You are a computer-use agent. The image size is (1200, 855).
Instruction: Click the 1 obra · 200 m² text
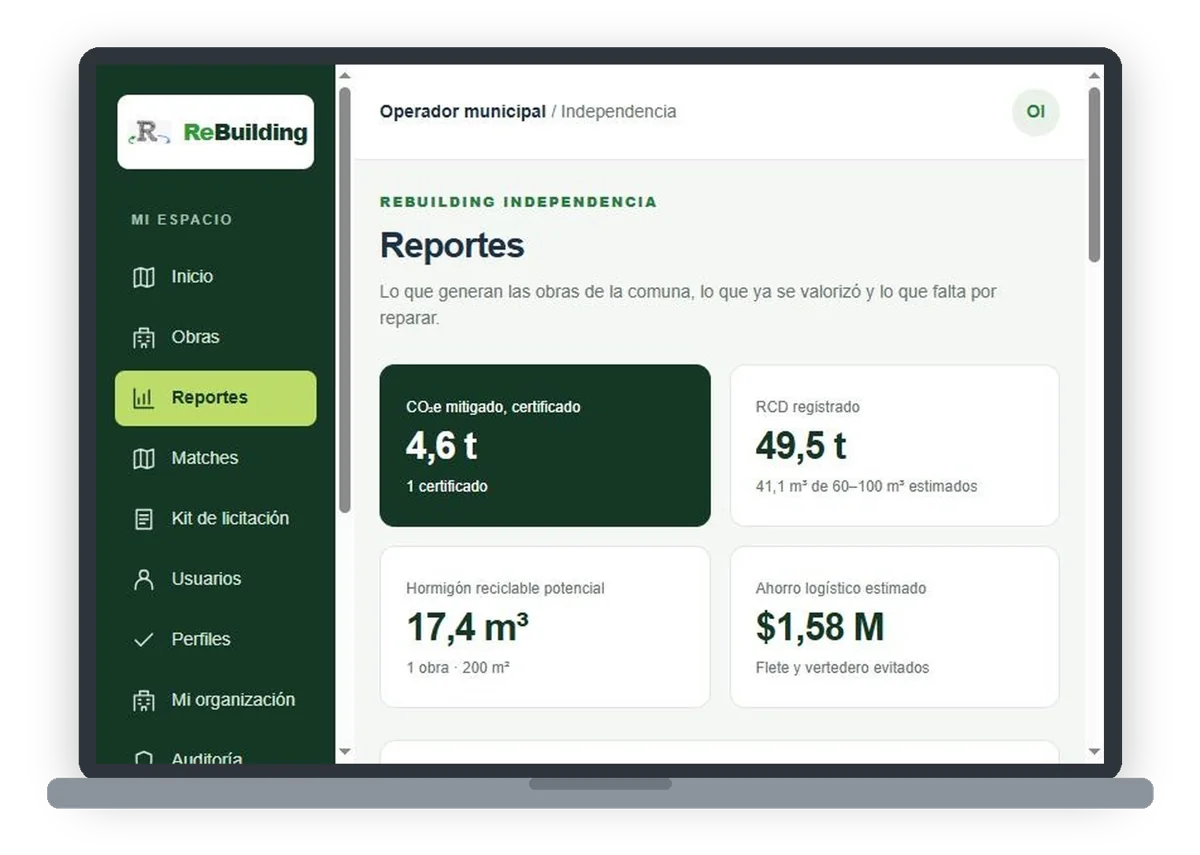[x=458, y=667]
